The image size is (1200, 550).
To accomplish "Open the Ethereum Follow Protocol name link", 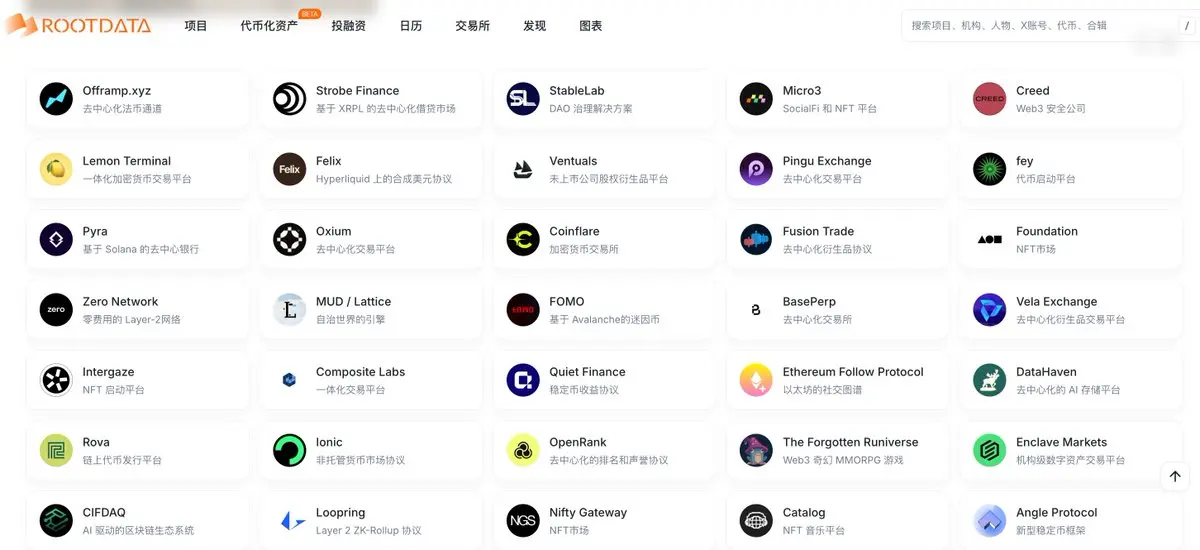I will (x=853, y=372).
